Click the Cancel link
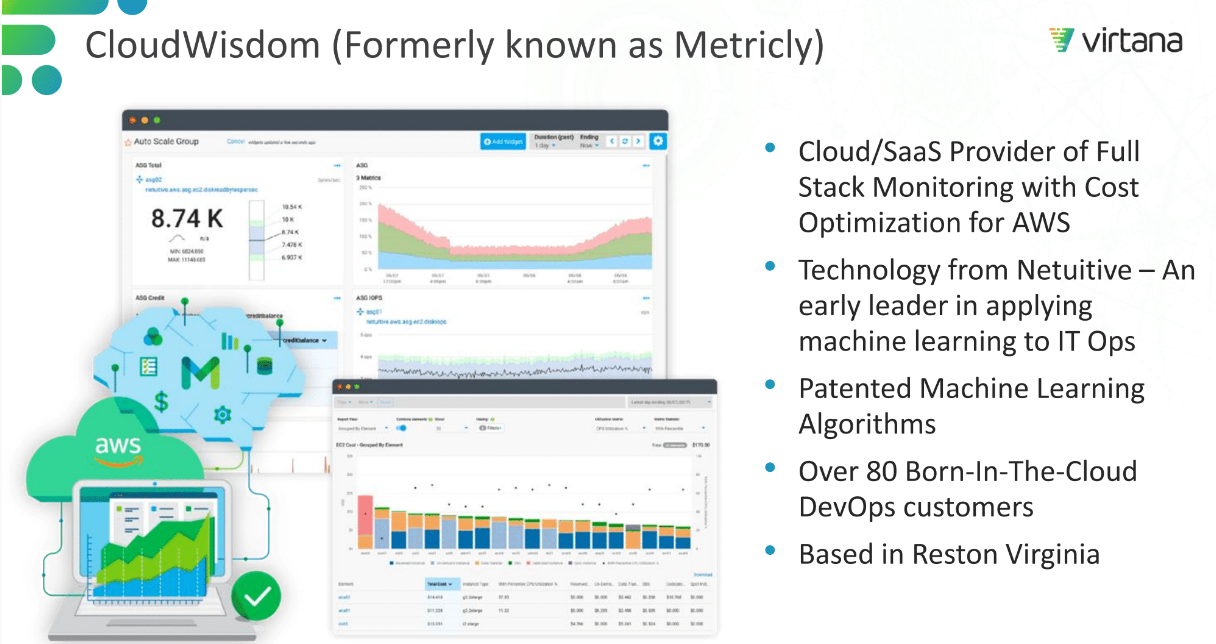Viewport: 1216px width, 644px height. click(236, 142)
